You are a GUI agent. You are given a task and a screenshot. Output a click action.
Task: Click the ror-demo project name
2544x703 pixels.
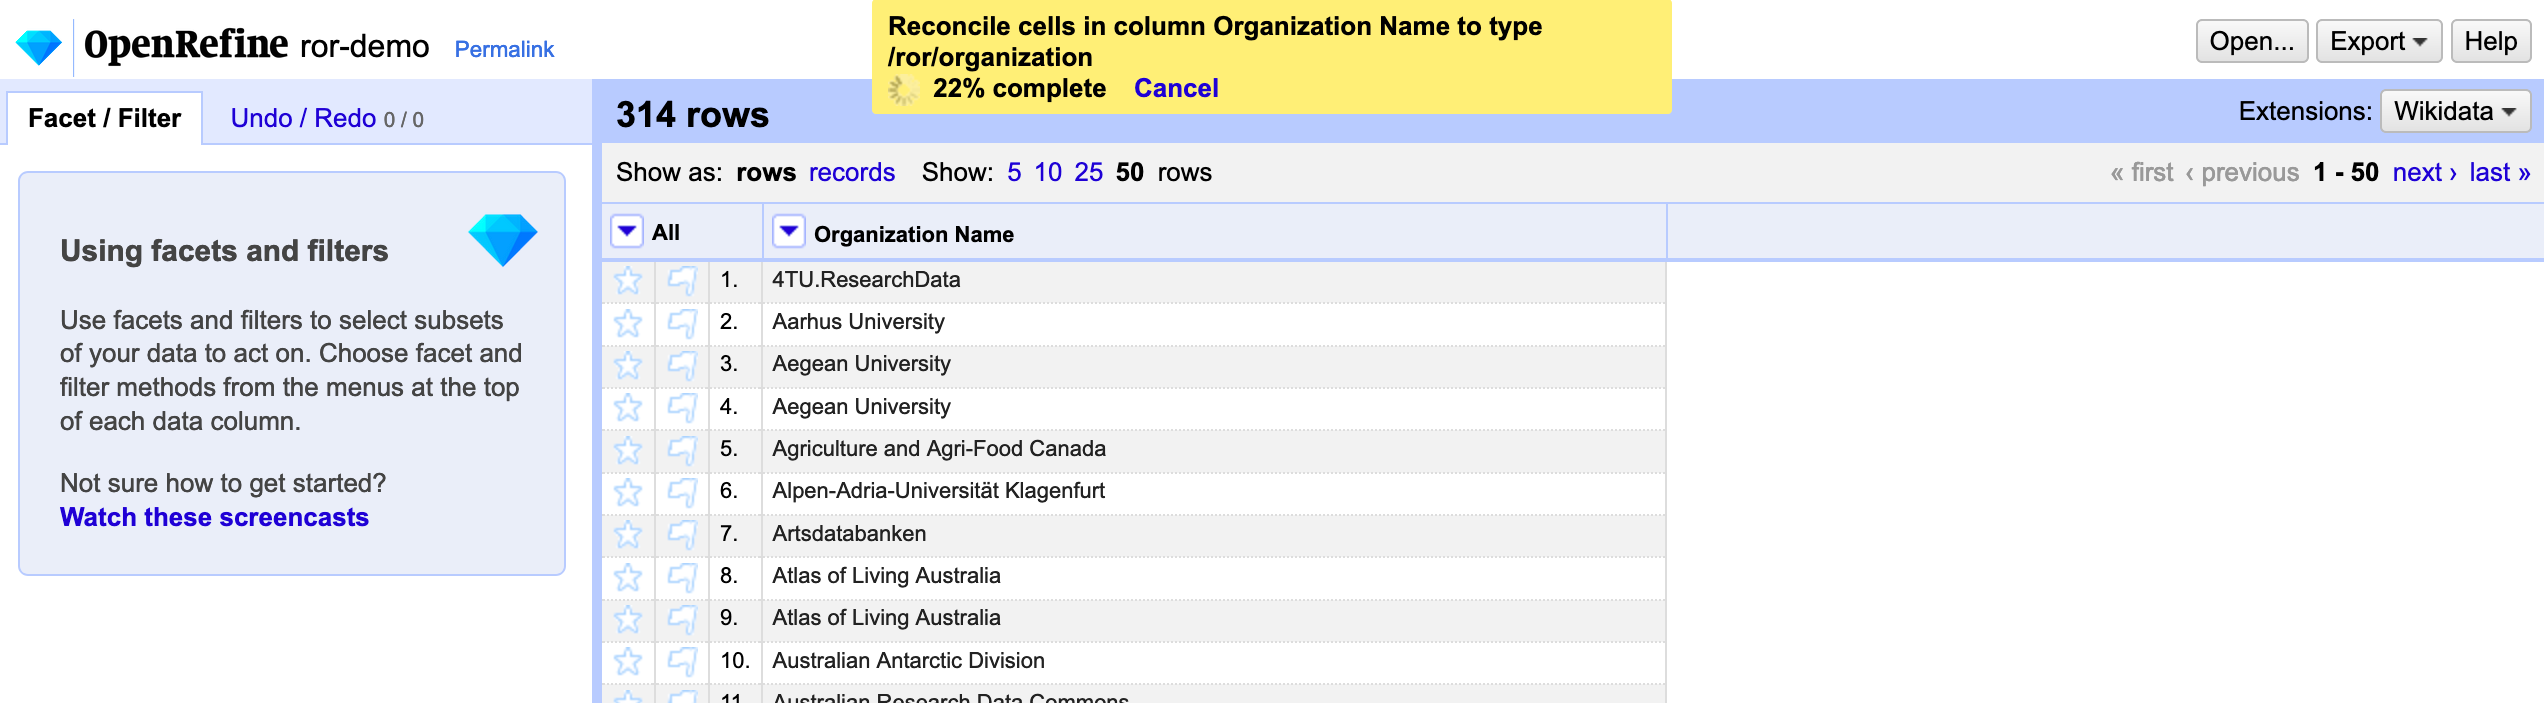pos(365,46)
